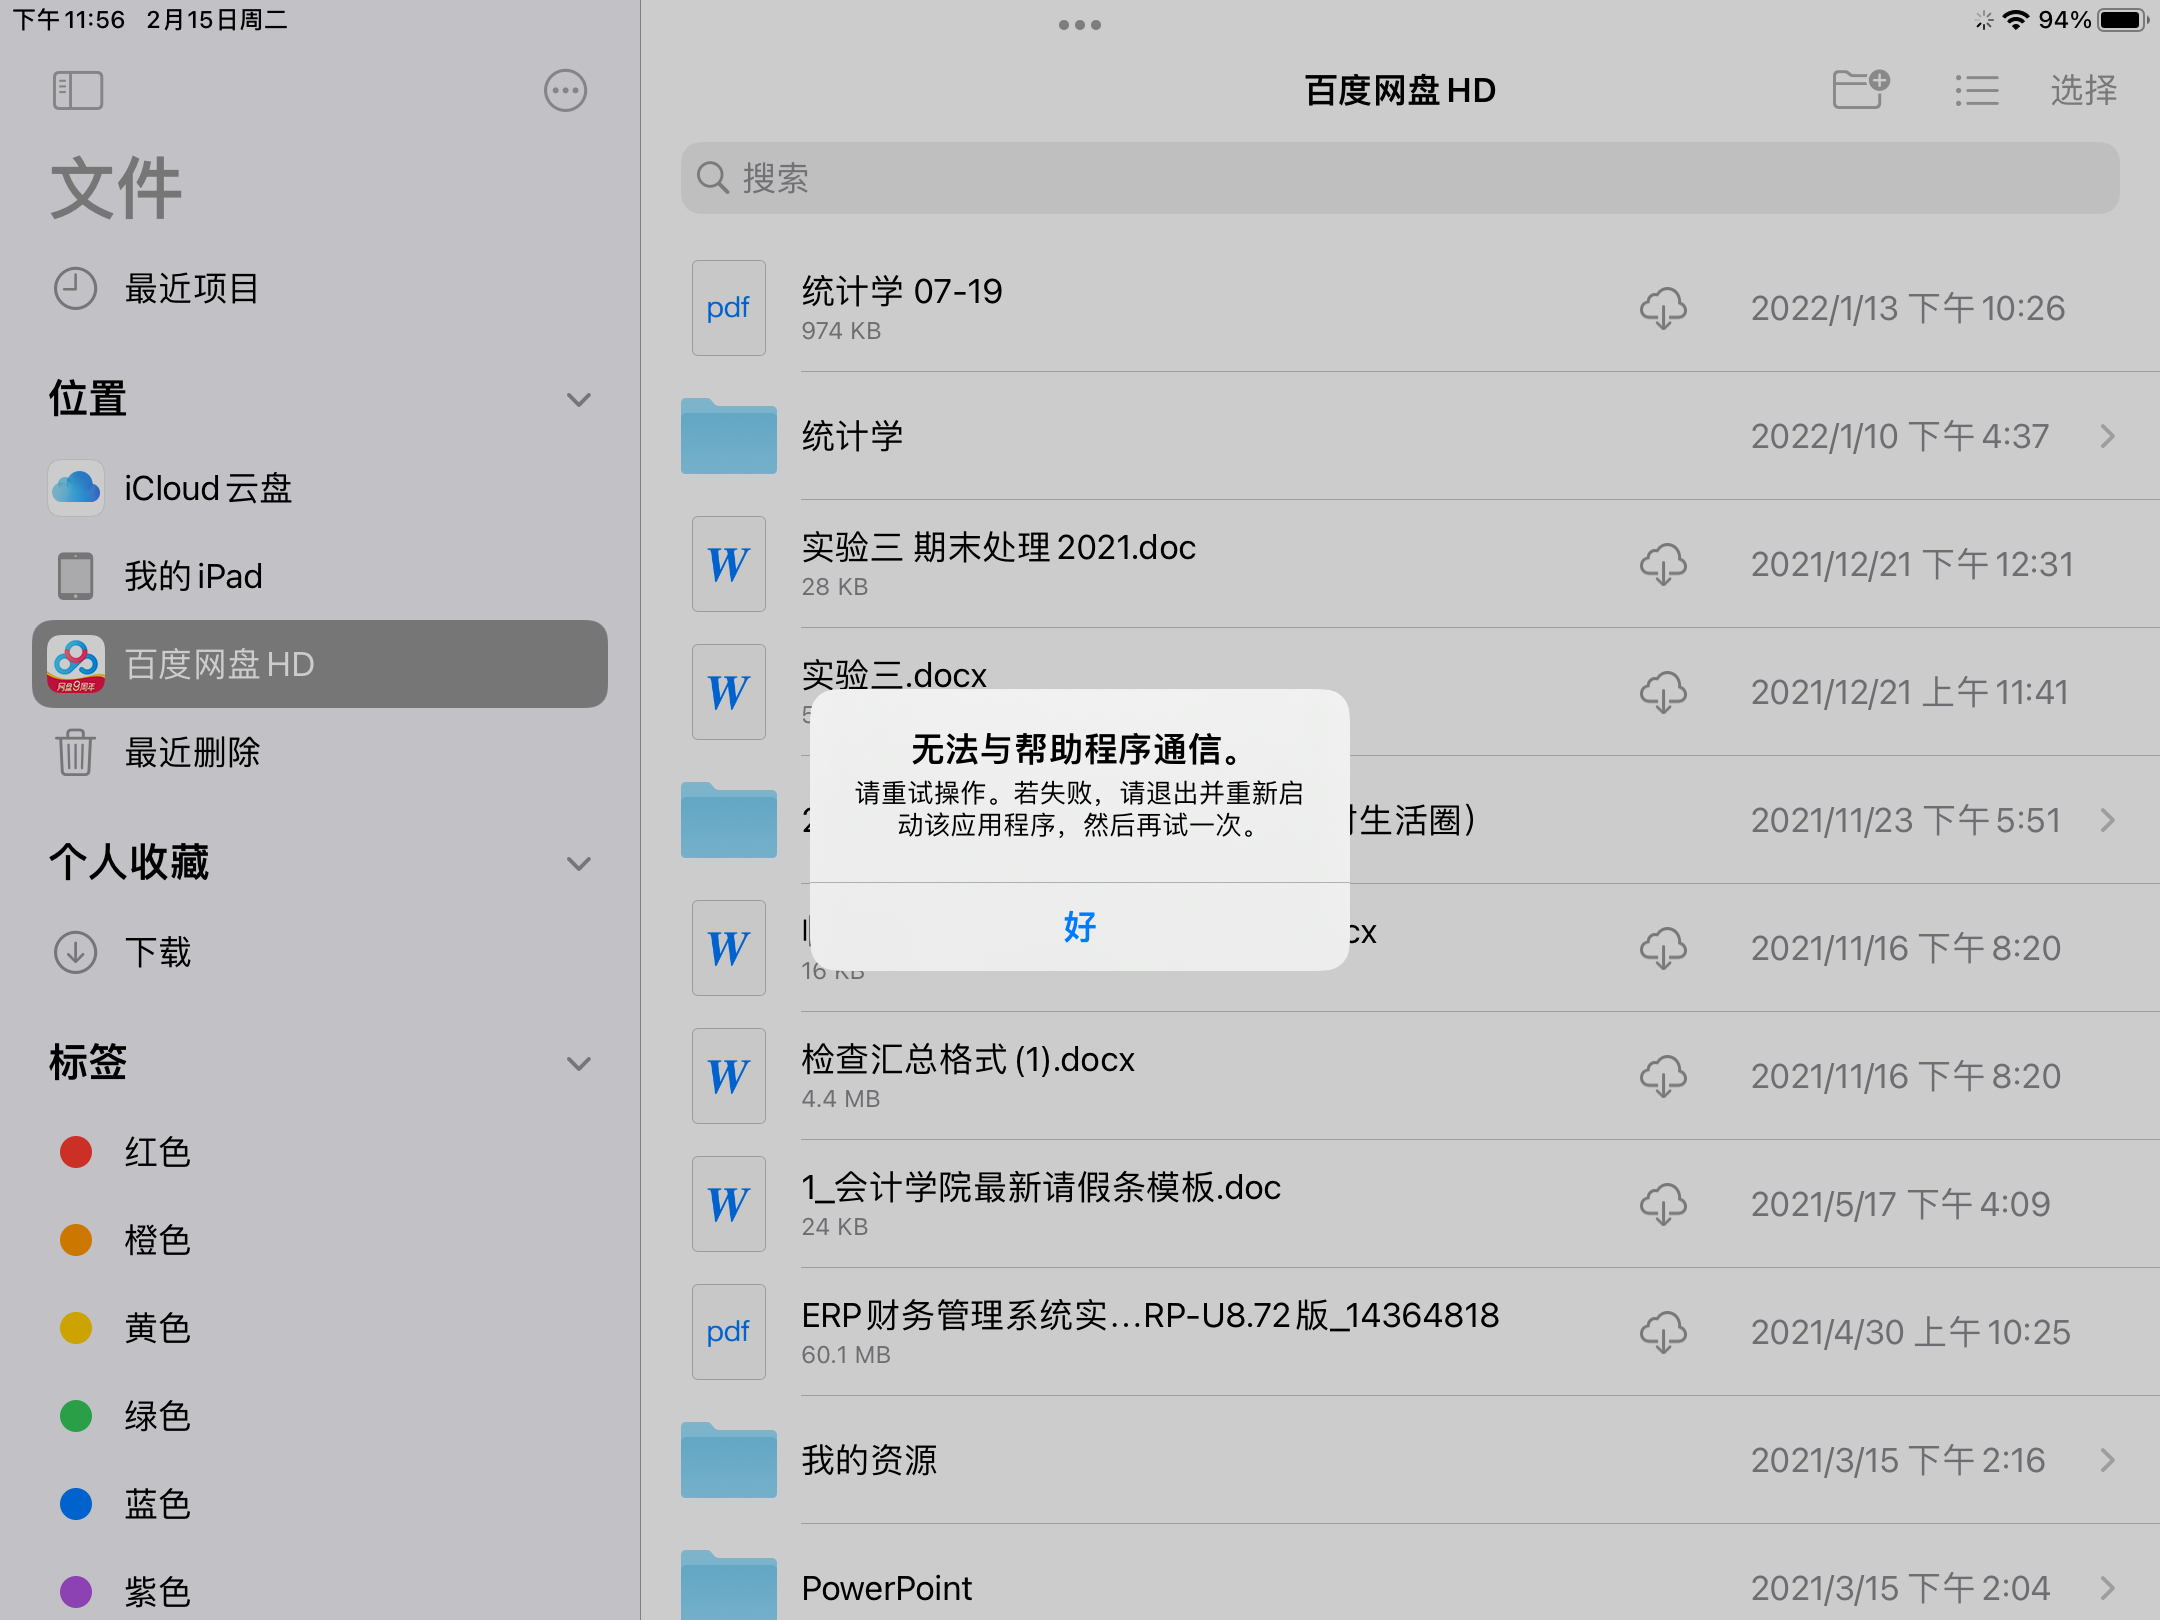This screenshot has width=2160, height=1620.
Task: Tap cloud download for ERP财务管理系统 pdf
Action: coord(1663,1332)
